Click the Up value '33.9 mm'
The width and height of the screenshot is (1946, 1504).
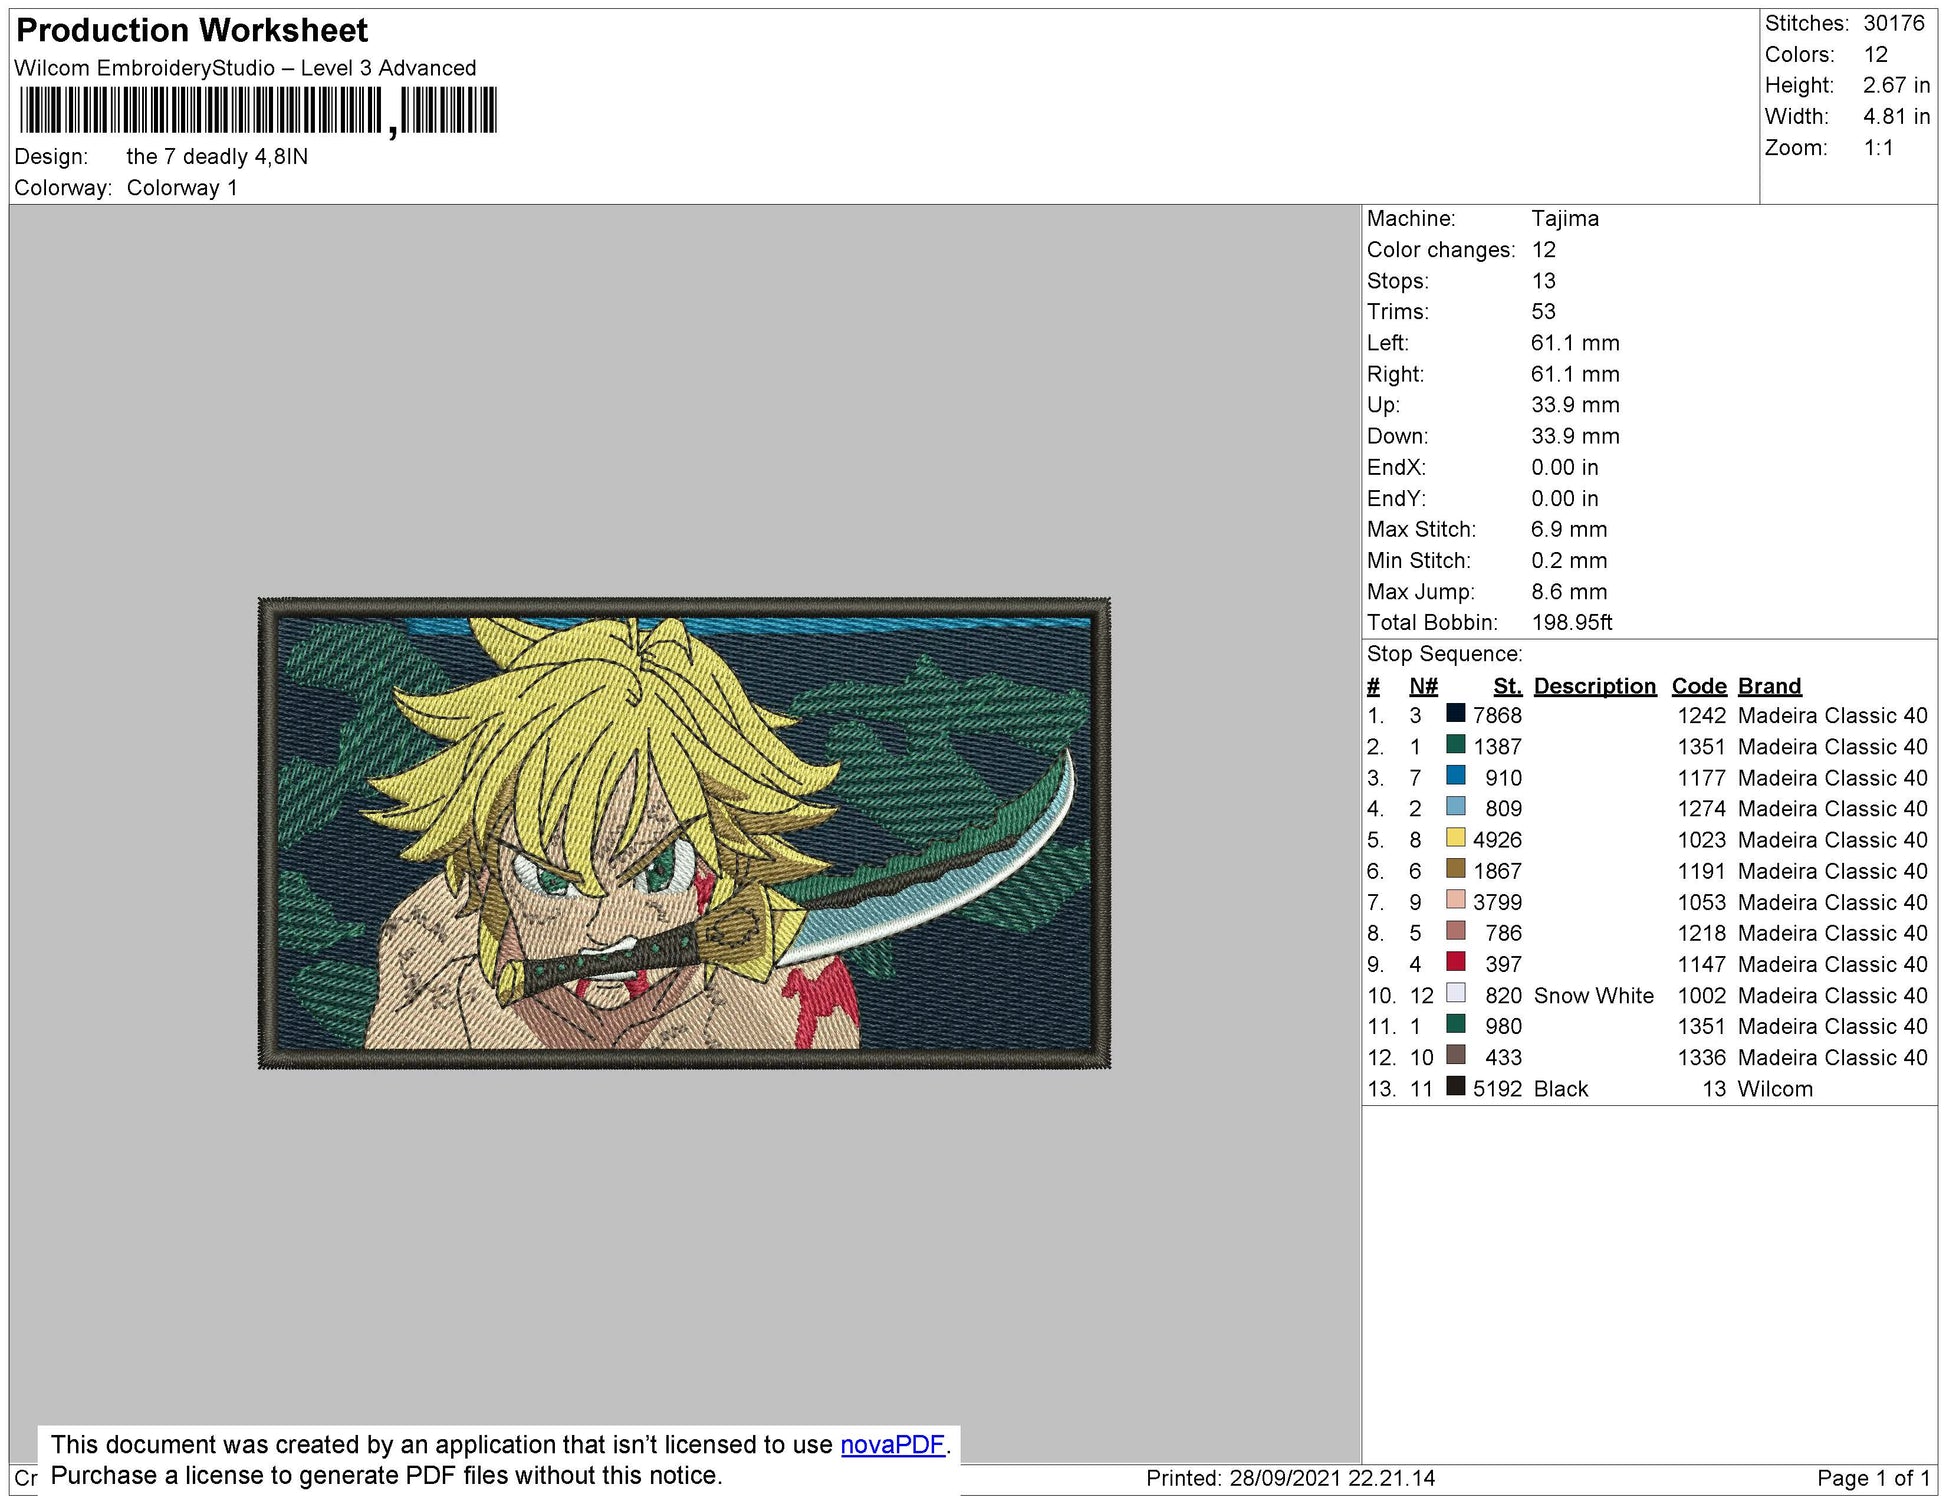click(1575, 405)
